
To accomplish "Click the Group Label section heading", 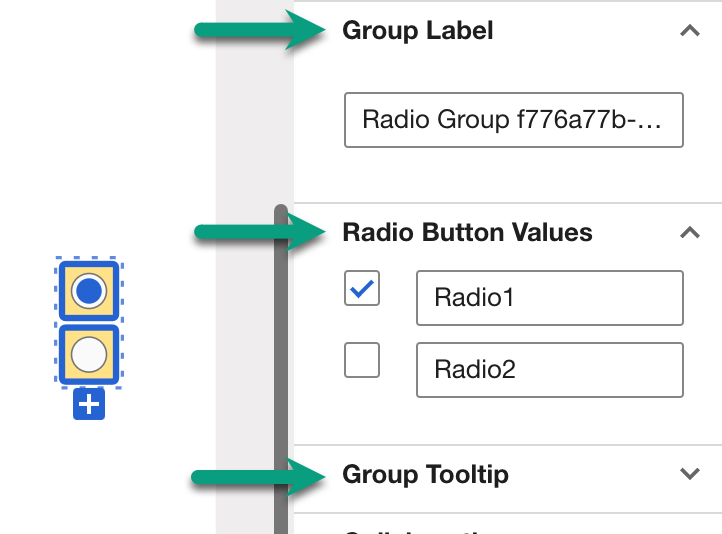I will tap(418, 31).
